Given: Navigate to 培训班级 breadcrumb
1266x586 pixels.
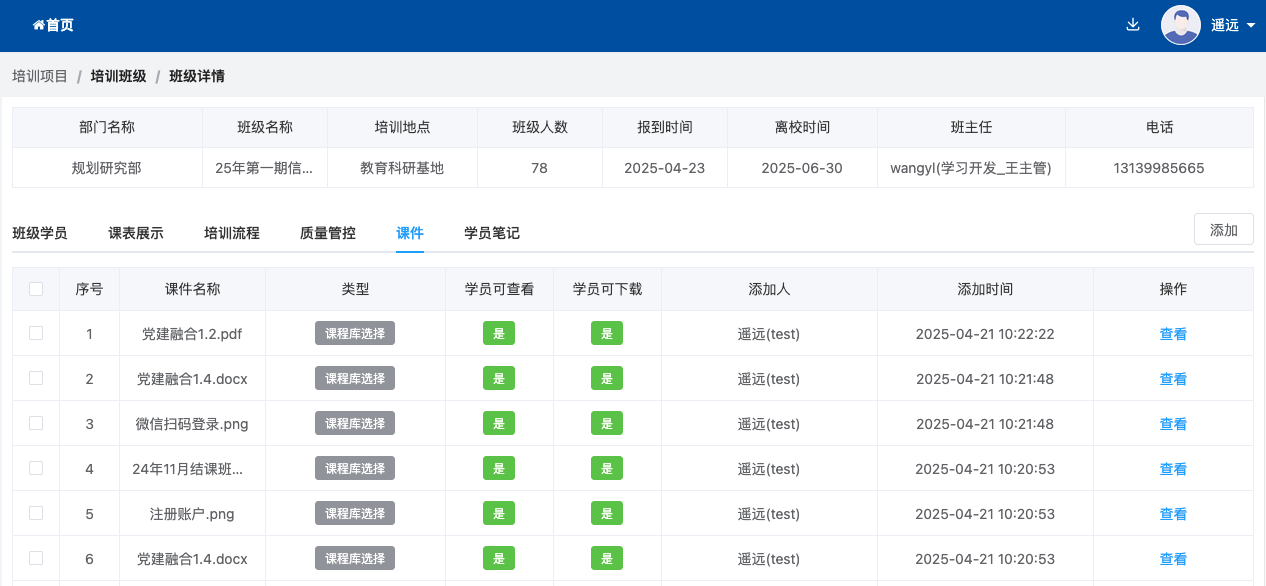Looking at the screenshot, I should (x=118, y=76).
